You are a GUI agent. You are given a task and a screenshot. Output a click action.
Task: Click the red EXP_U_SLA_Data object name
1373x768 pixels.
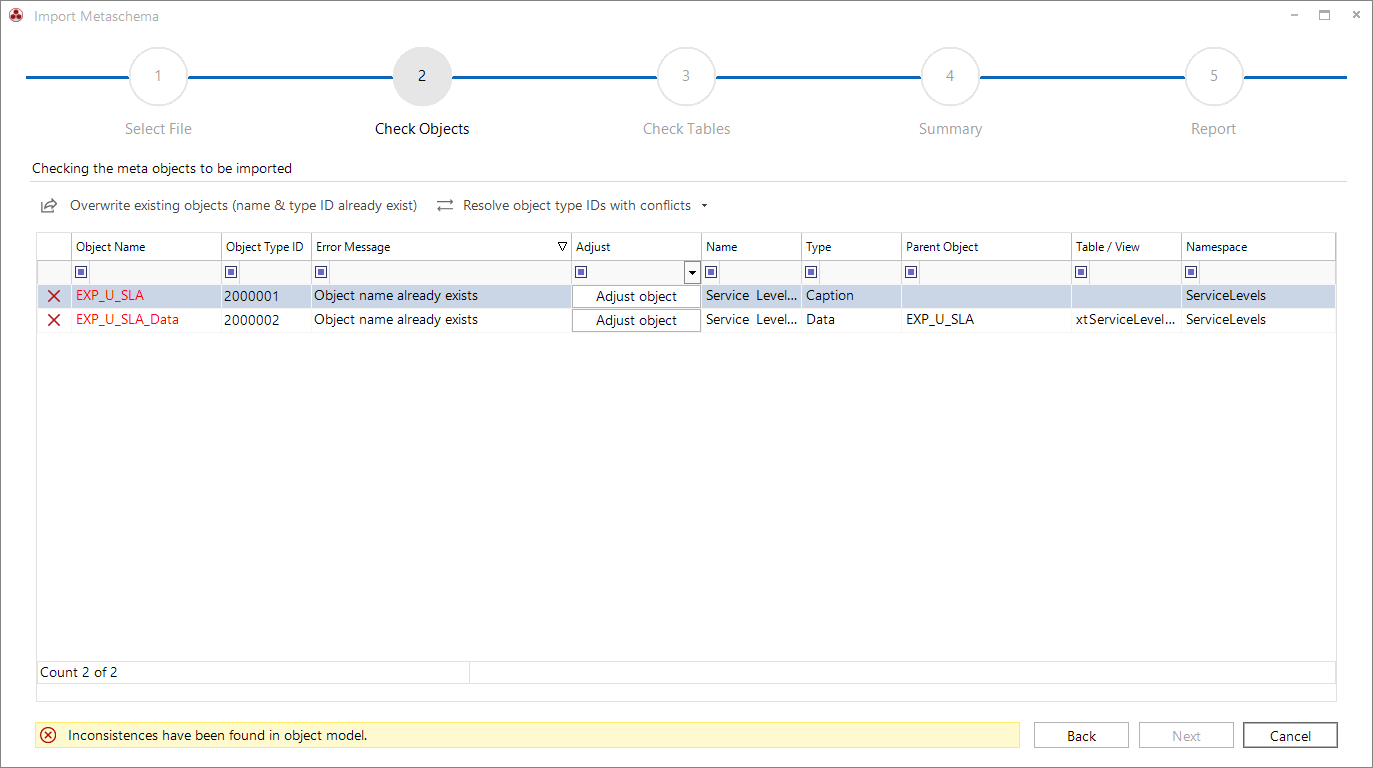127,320
